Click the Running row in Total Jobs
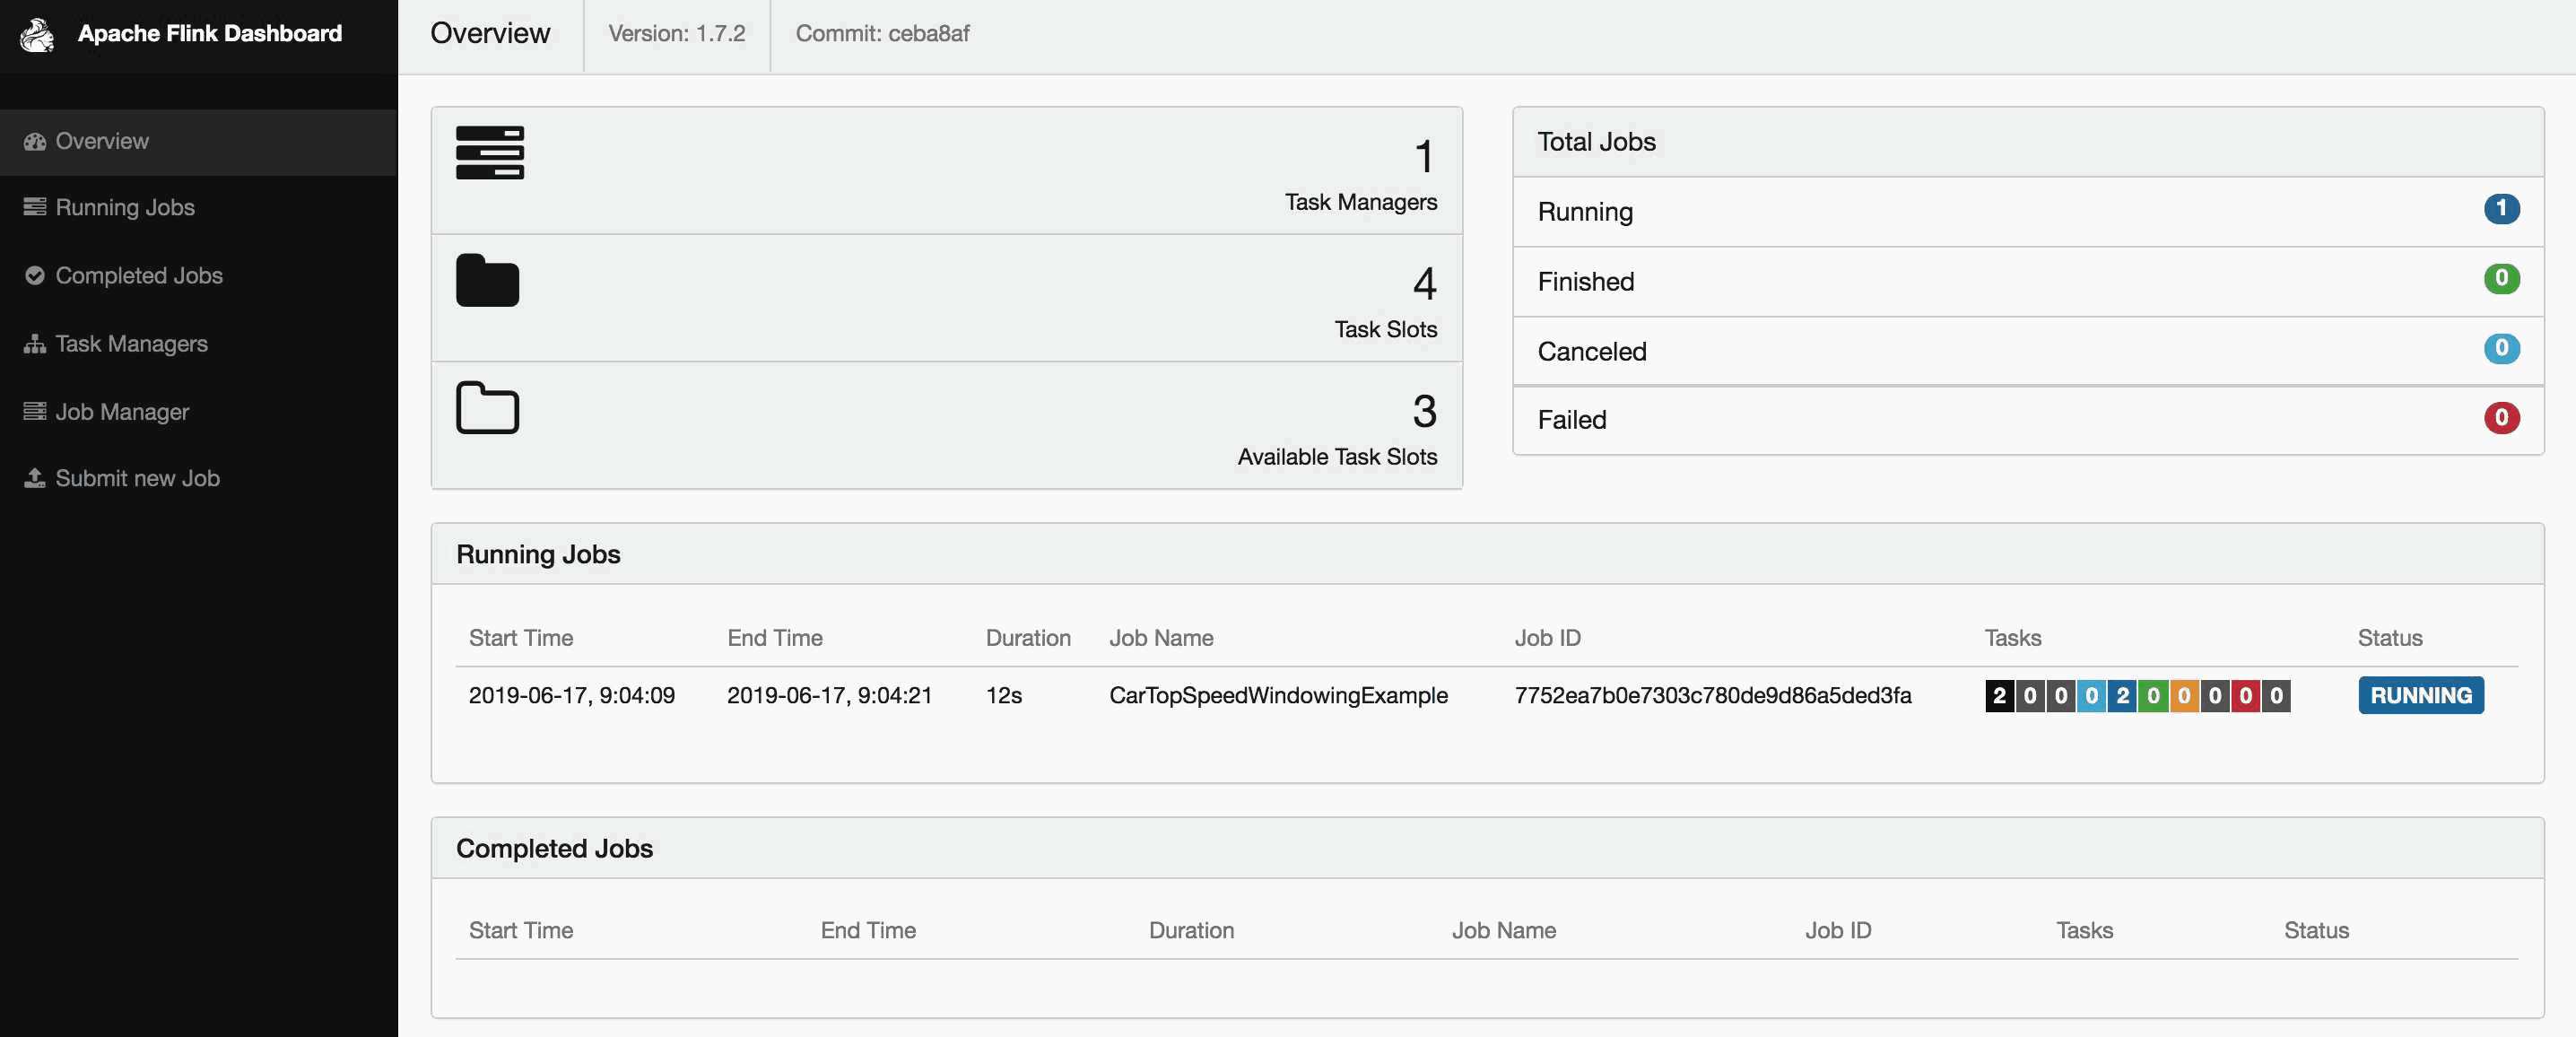 coord(2028,212)
